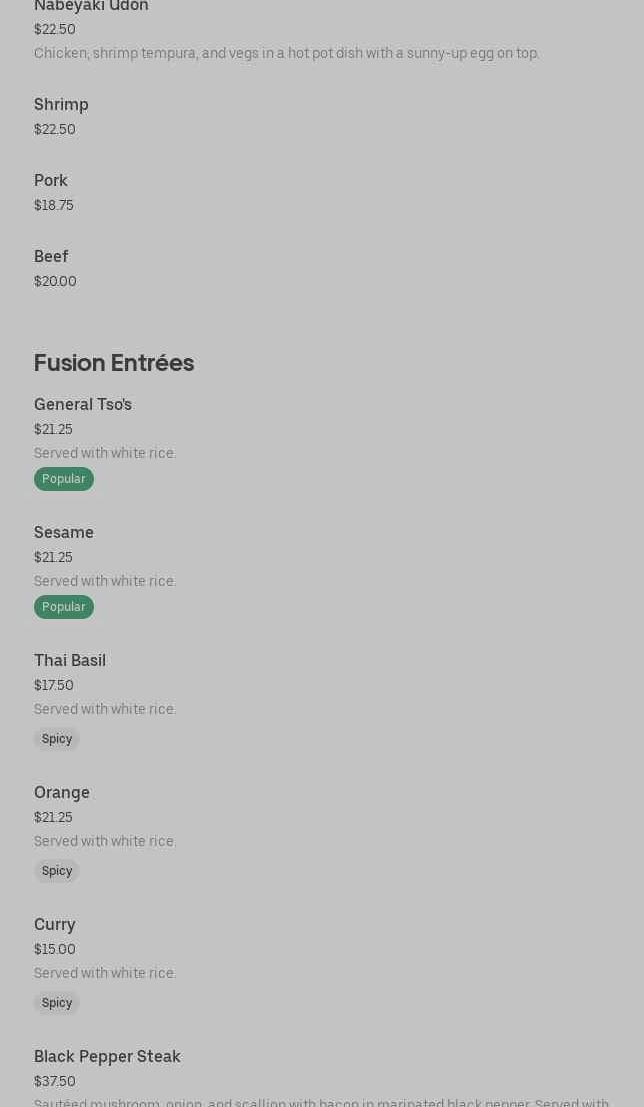This screenshot has height=1107, width=644.
Task: Click the Shrimp $22.50 price
Action: click(x=55, y=129)
